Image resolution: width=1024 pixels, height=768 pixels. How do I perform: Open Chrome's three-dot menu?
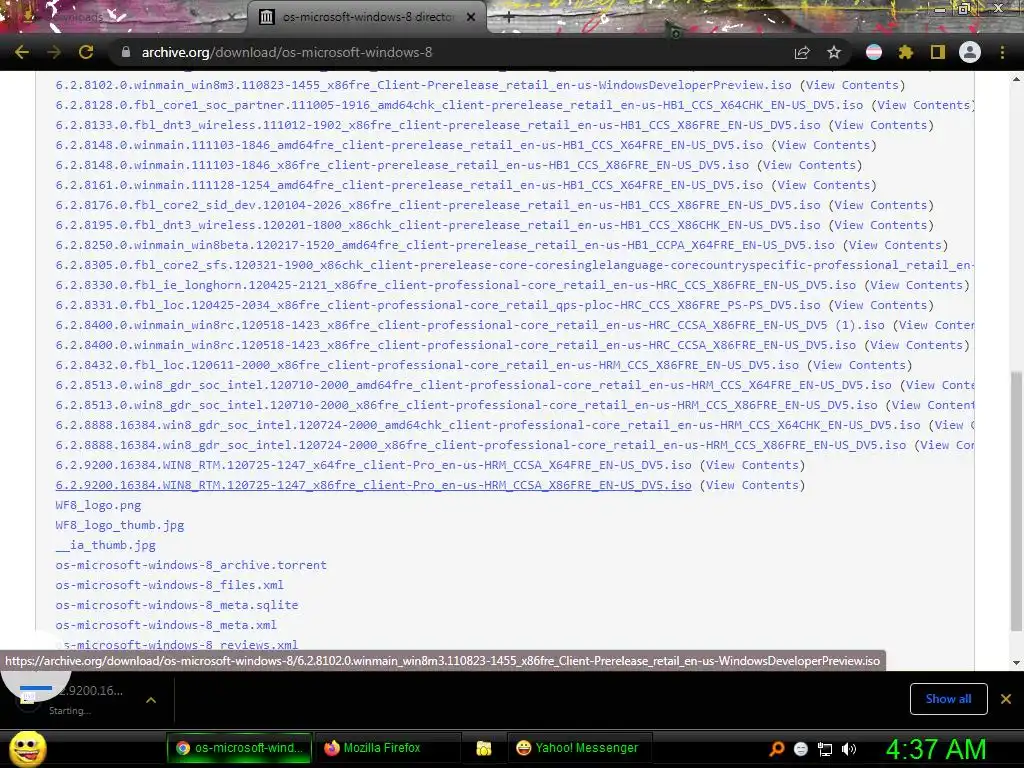[x=1002, y=52]
